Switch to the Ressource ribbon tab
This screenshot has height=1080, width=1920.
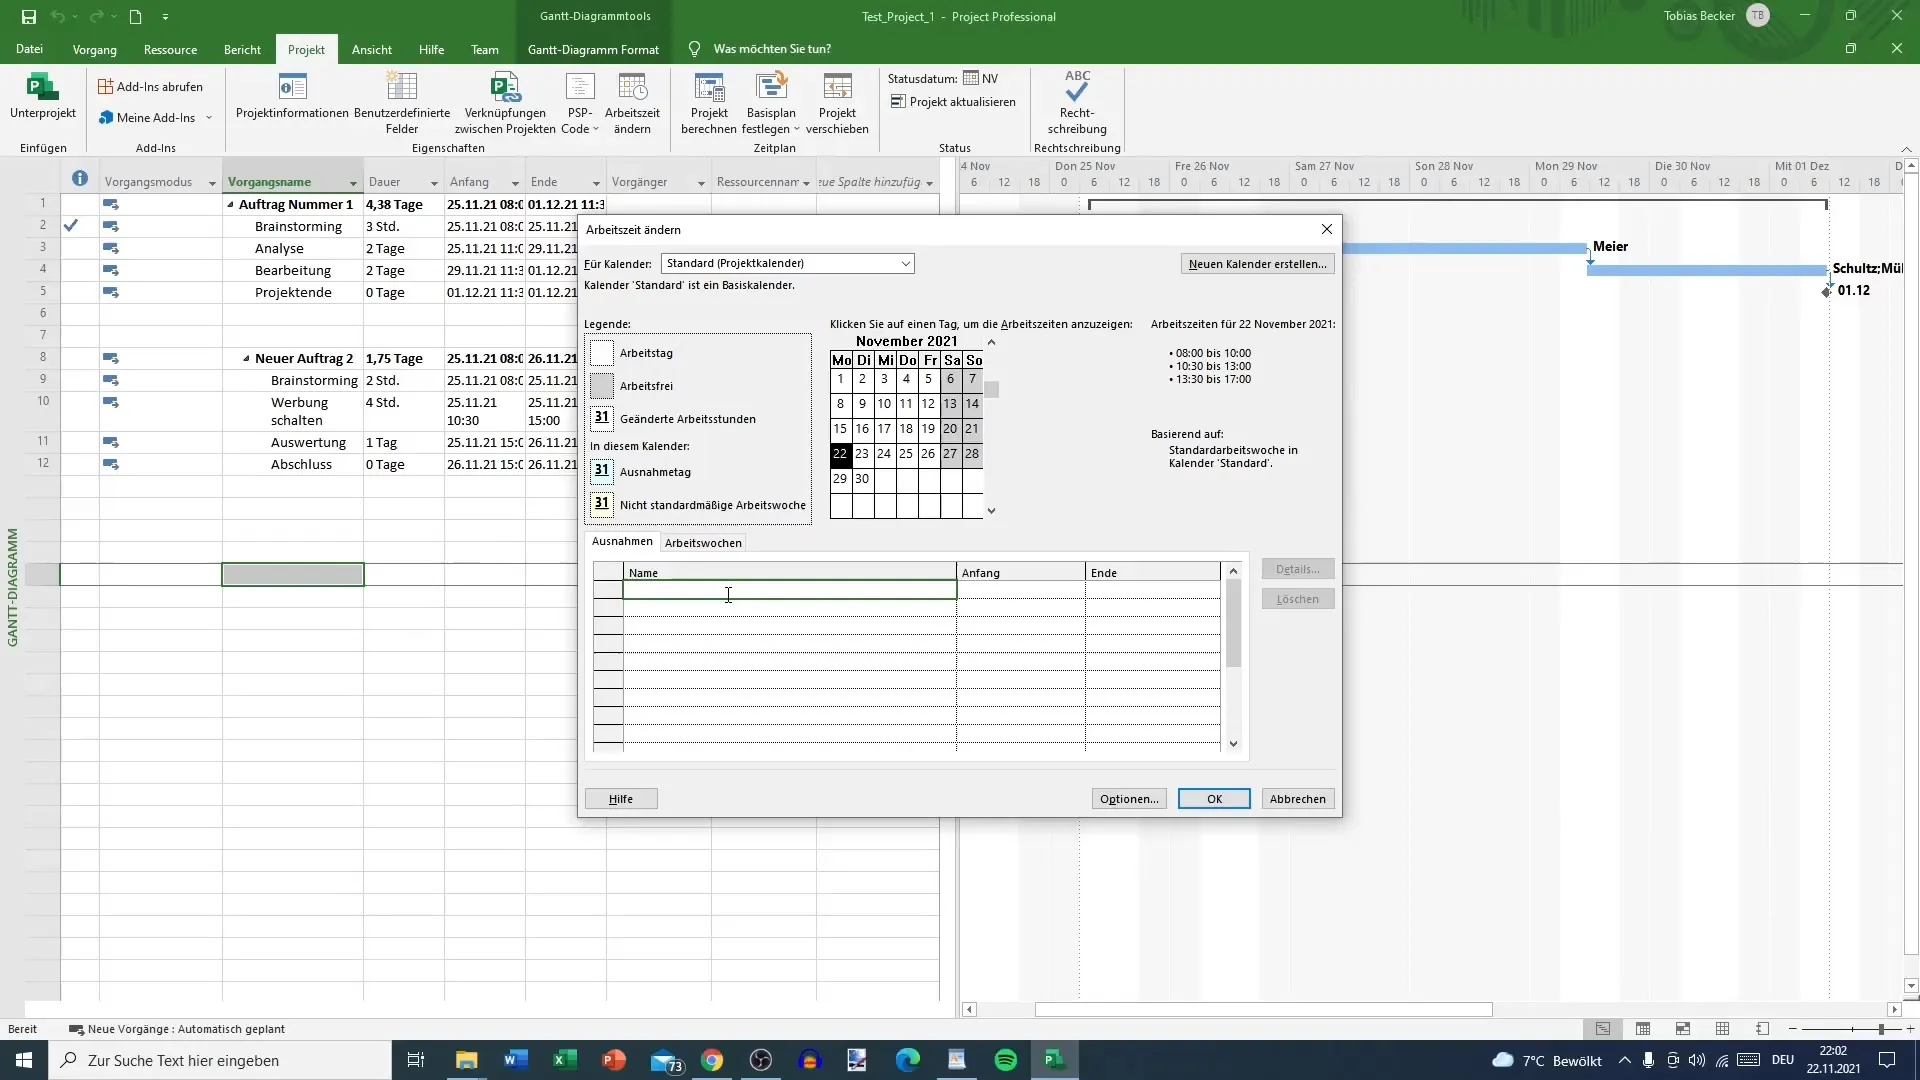click(x=170, y=49)
